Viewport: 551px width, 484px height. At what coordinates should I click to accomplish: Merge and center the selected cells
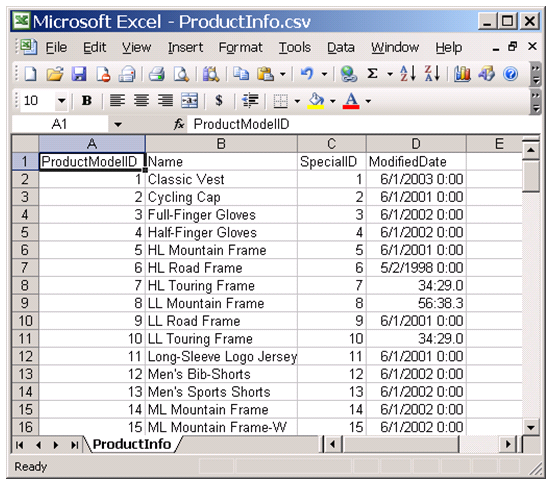coord(189,101)
